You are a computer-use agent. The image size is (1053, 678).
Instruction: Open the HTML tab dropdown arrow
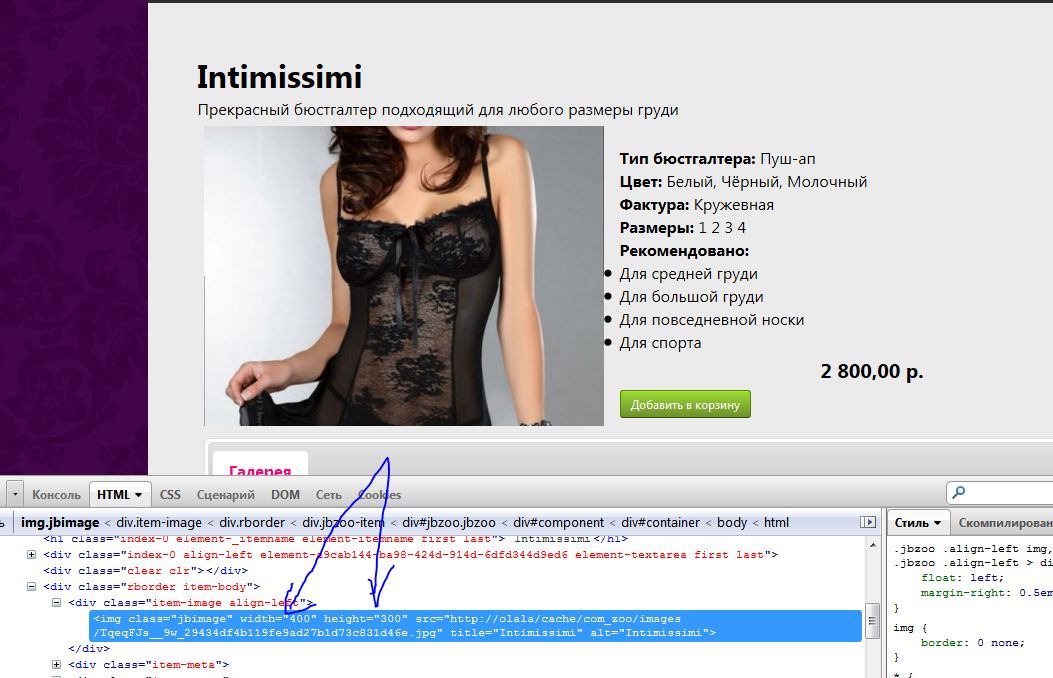[138, 495]
